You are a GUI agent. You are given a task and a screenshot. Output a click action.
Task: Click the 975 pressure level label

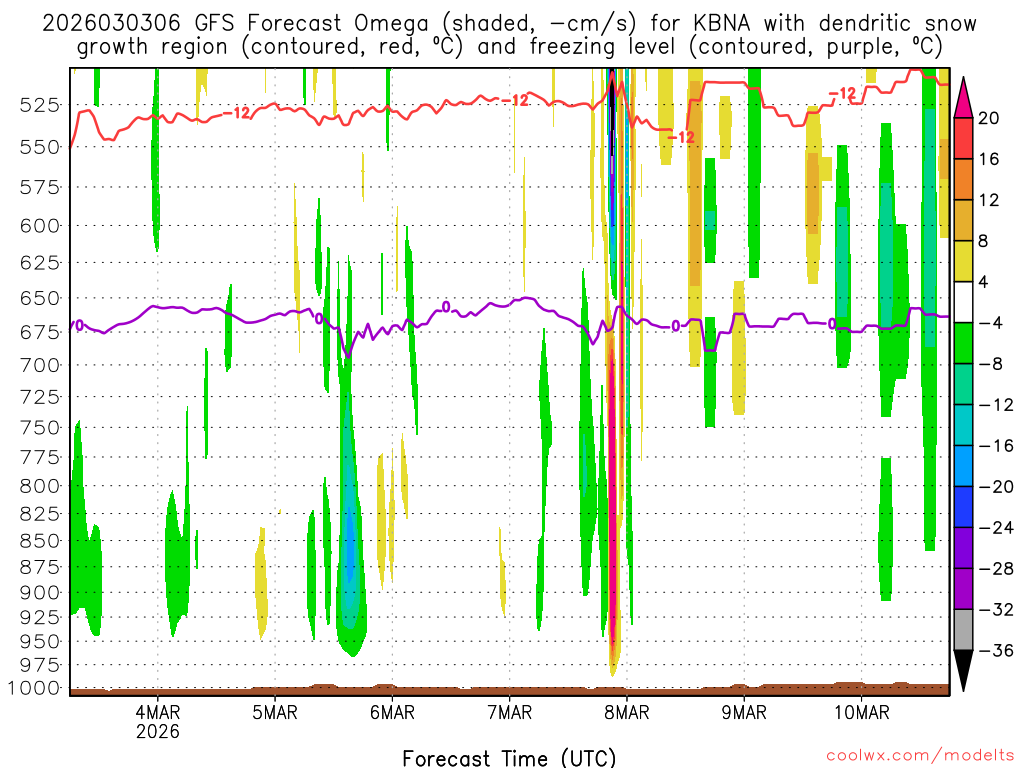click(39, 665)
